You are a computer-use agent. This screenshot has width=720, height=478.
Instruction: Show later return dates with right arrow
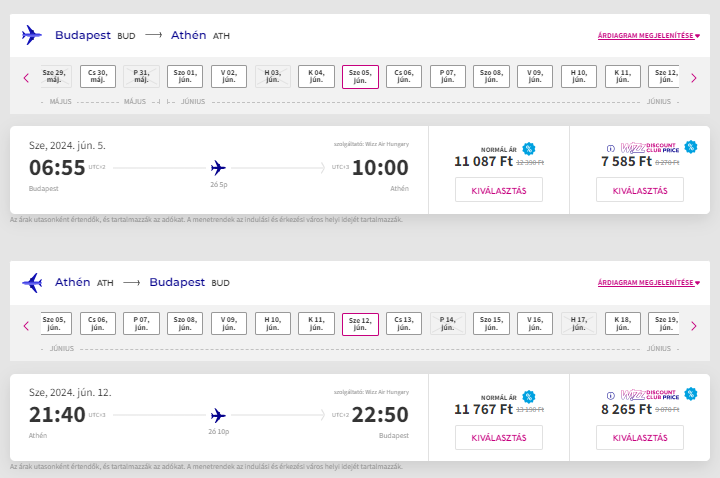(694, 326)
